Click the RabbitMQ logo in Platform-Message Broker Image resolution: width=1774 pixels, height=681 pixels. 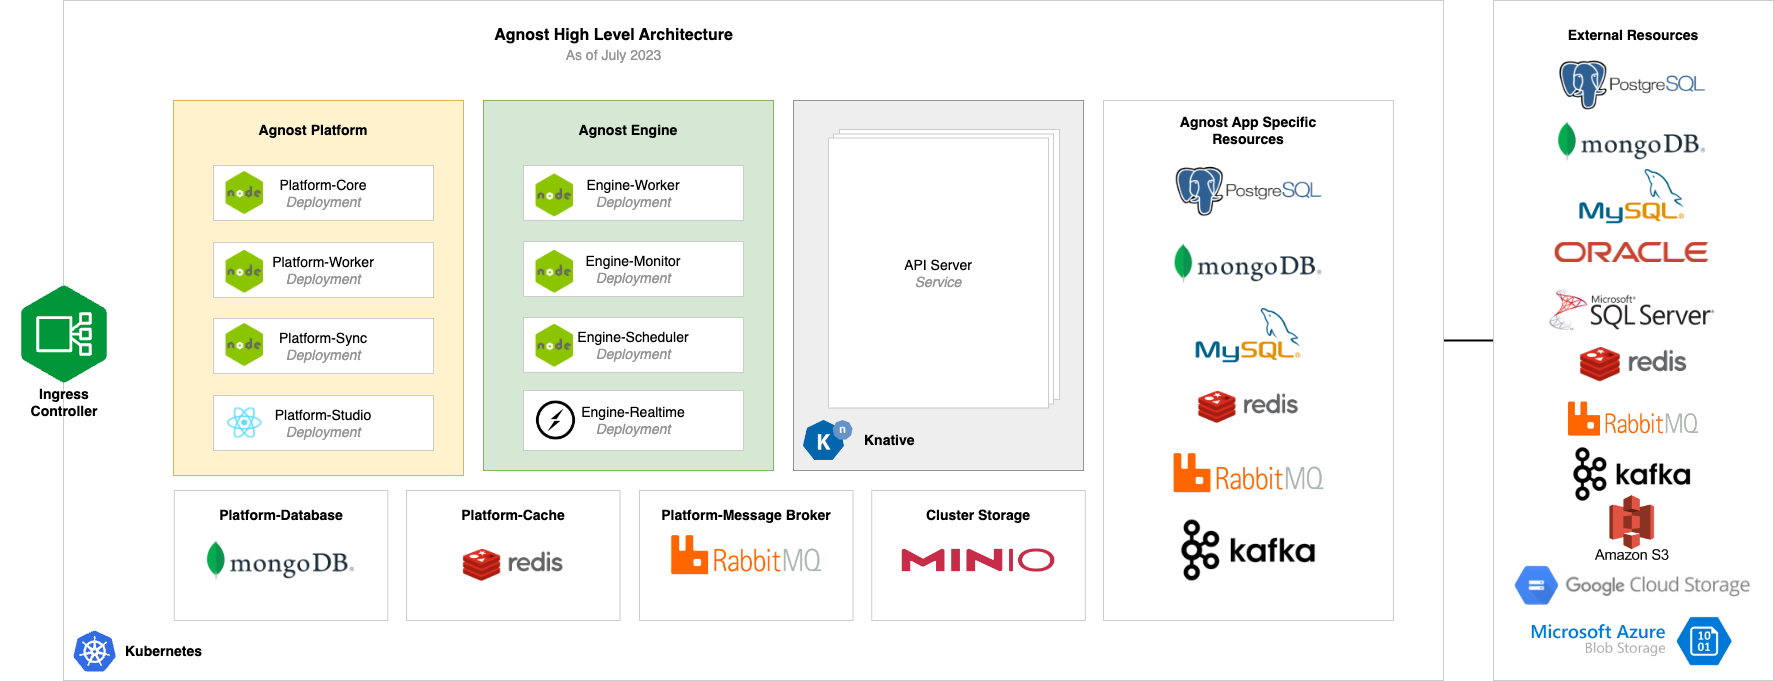[x=746, y=557]
